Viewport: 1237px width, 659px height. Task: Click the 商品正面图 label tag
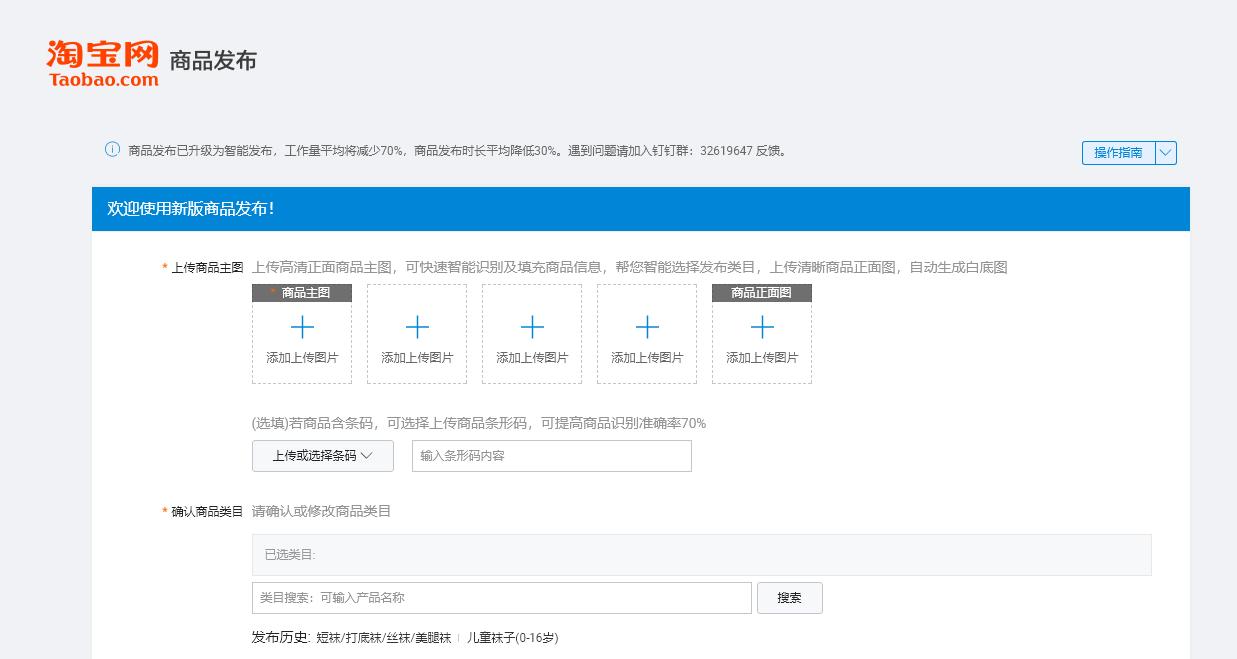761,292
